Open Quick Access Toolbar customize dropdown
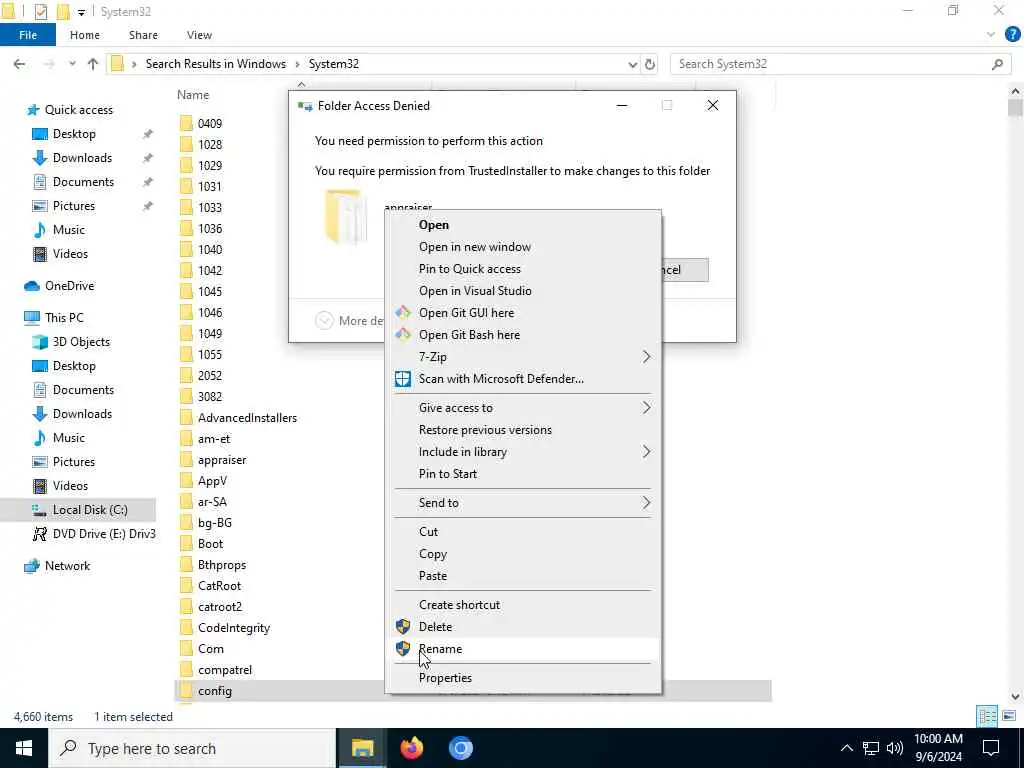 (x=81, y=12)
